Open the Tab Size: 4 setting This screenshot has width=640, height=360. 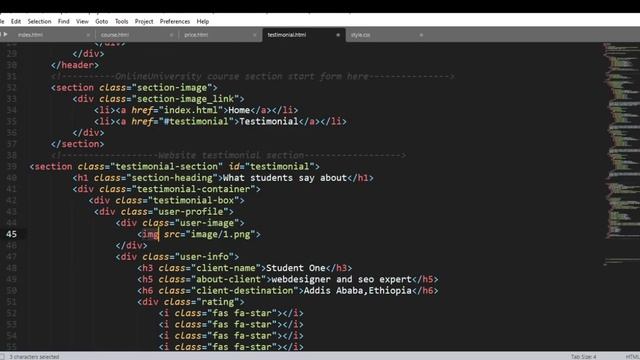point(583,357)
